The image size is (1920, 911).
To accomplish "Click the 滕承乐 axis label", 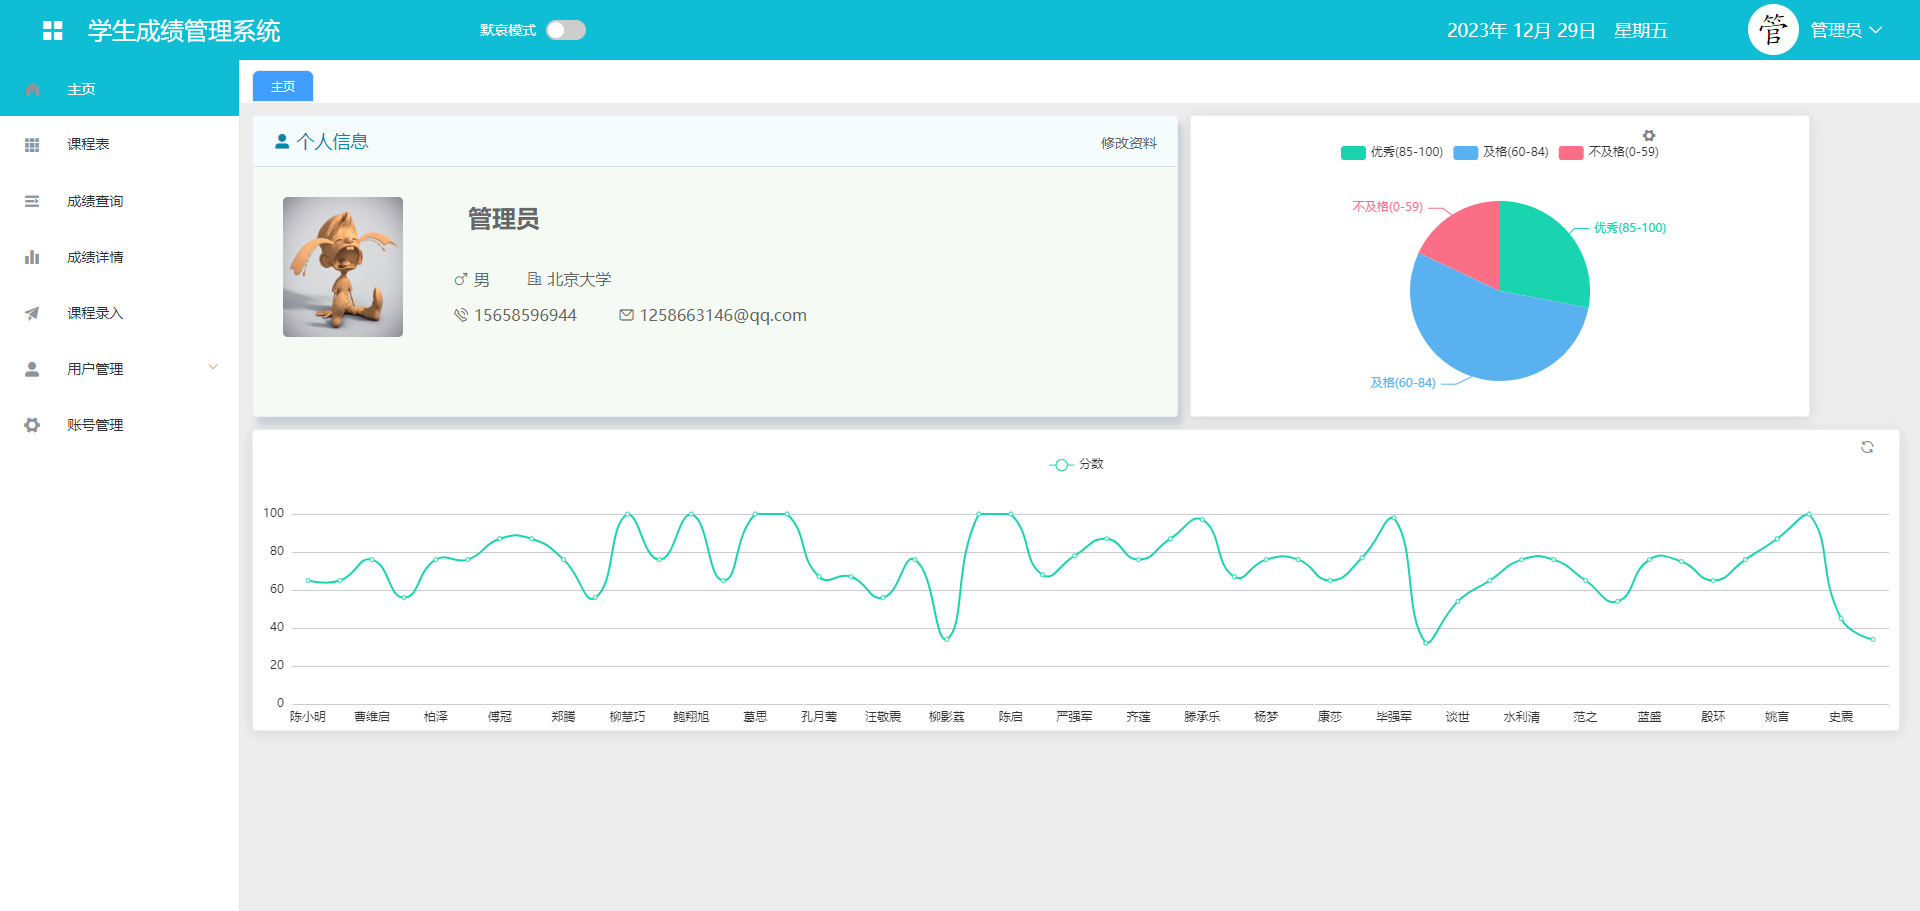I will [1202, 717].
